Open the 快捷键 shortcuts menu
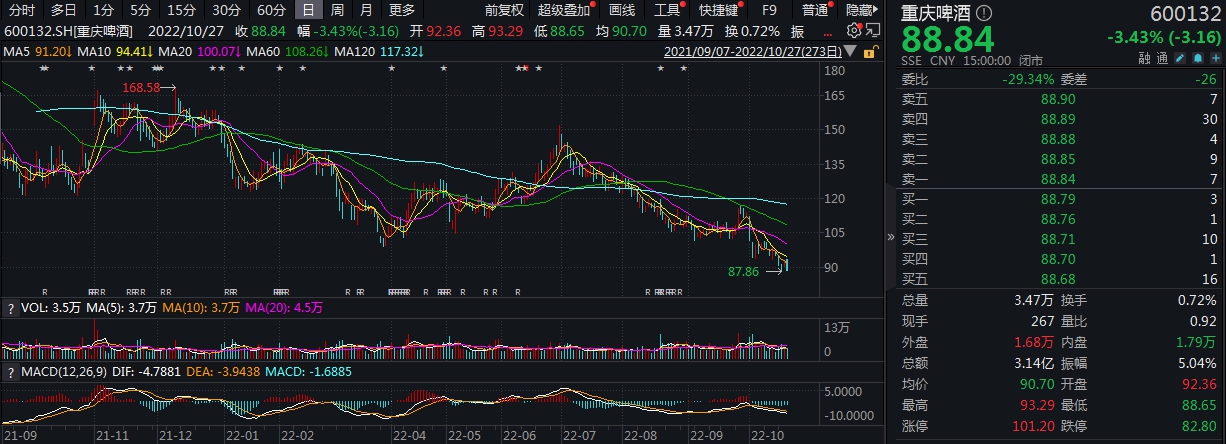The height and width of the screenshot is (444, 1226). (720, 10)
